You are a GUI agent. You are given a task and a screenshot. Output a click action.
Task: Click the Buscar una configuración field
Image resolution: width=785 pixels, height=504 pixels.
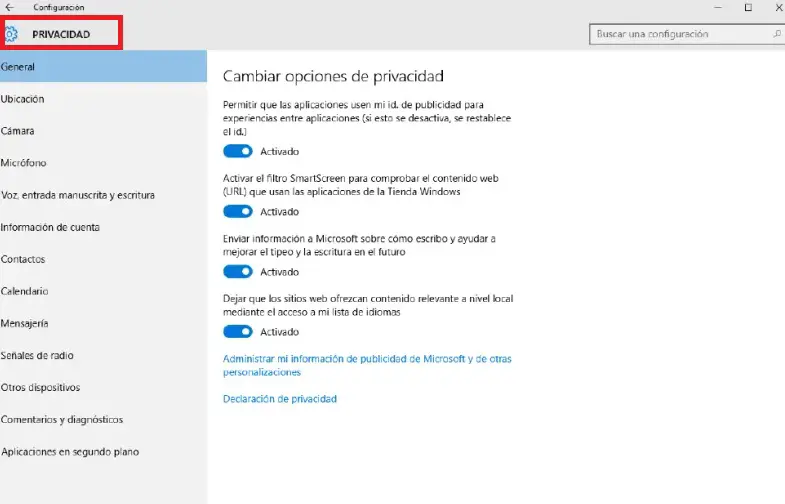click(x=678, y=34)
